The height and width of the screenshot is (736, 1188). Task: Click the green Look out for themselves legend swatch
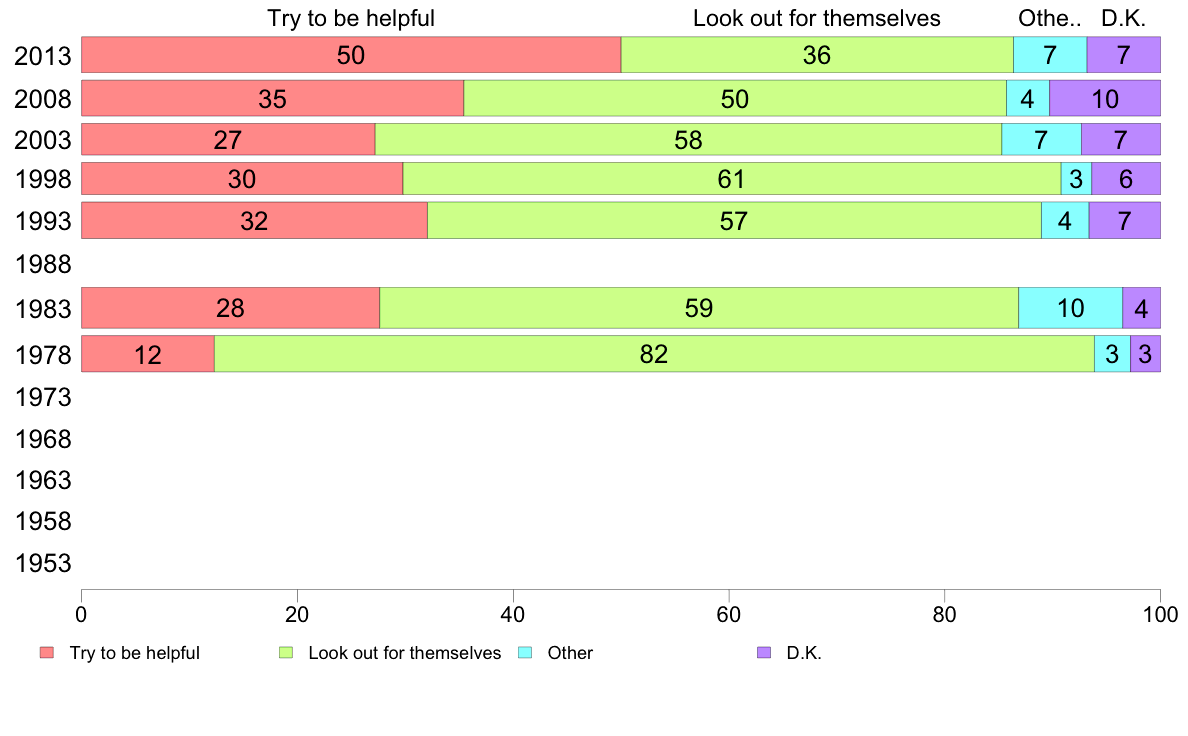286,653
